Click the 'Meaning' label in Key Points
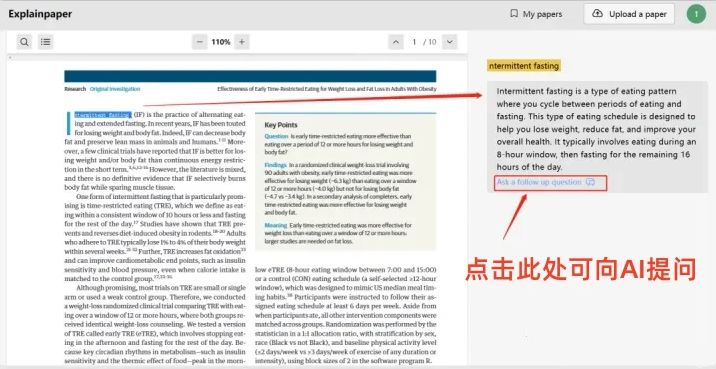 point(276,225)
